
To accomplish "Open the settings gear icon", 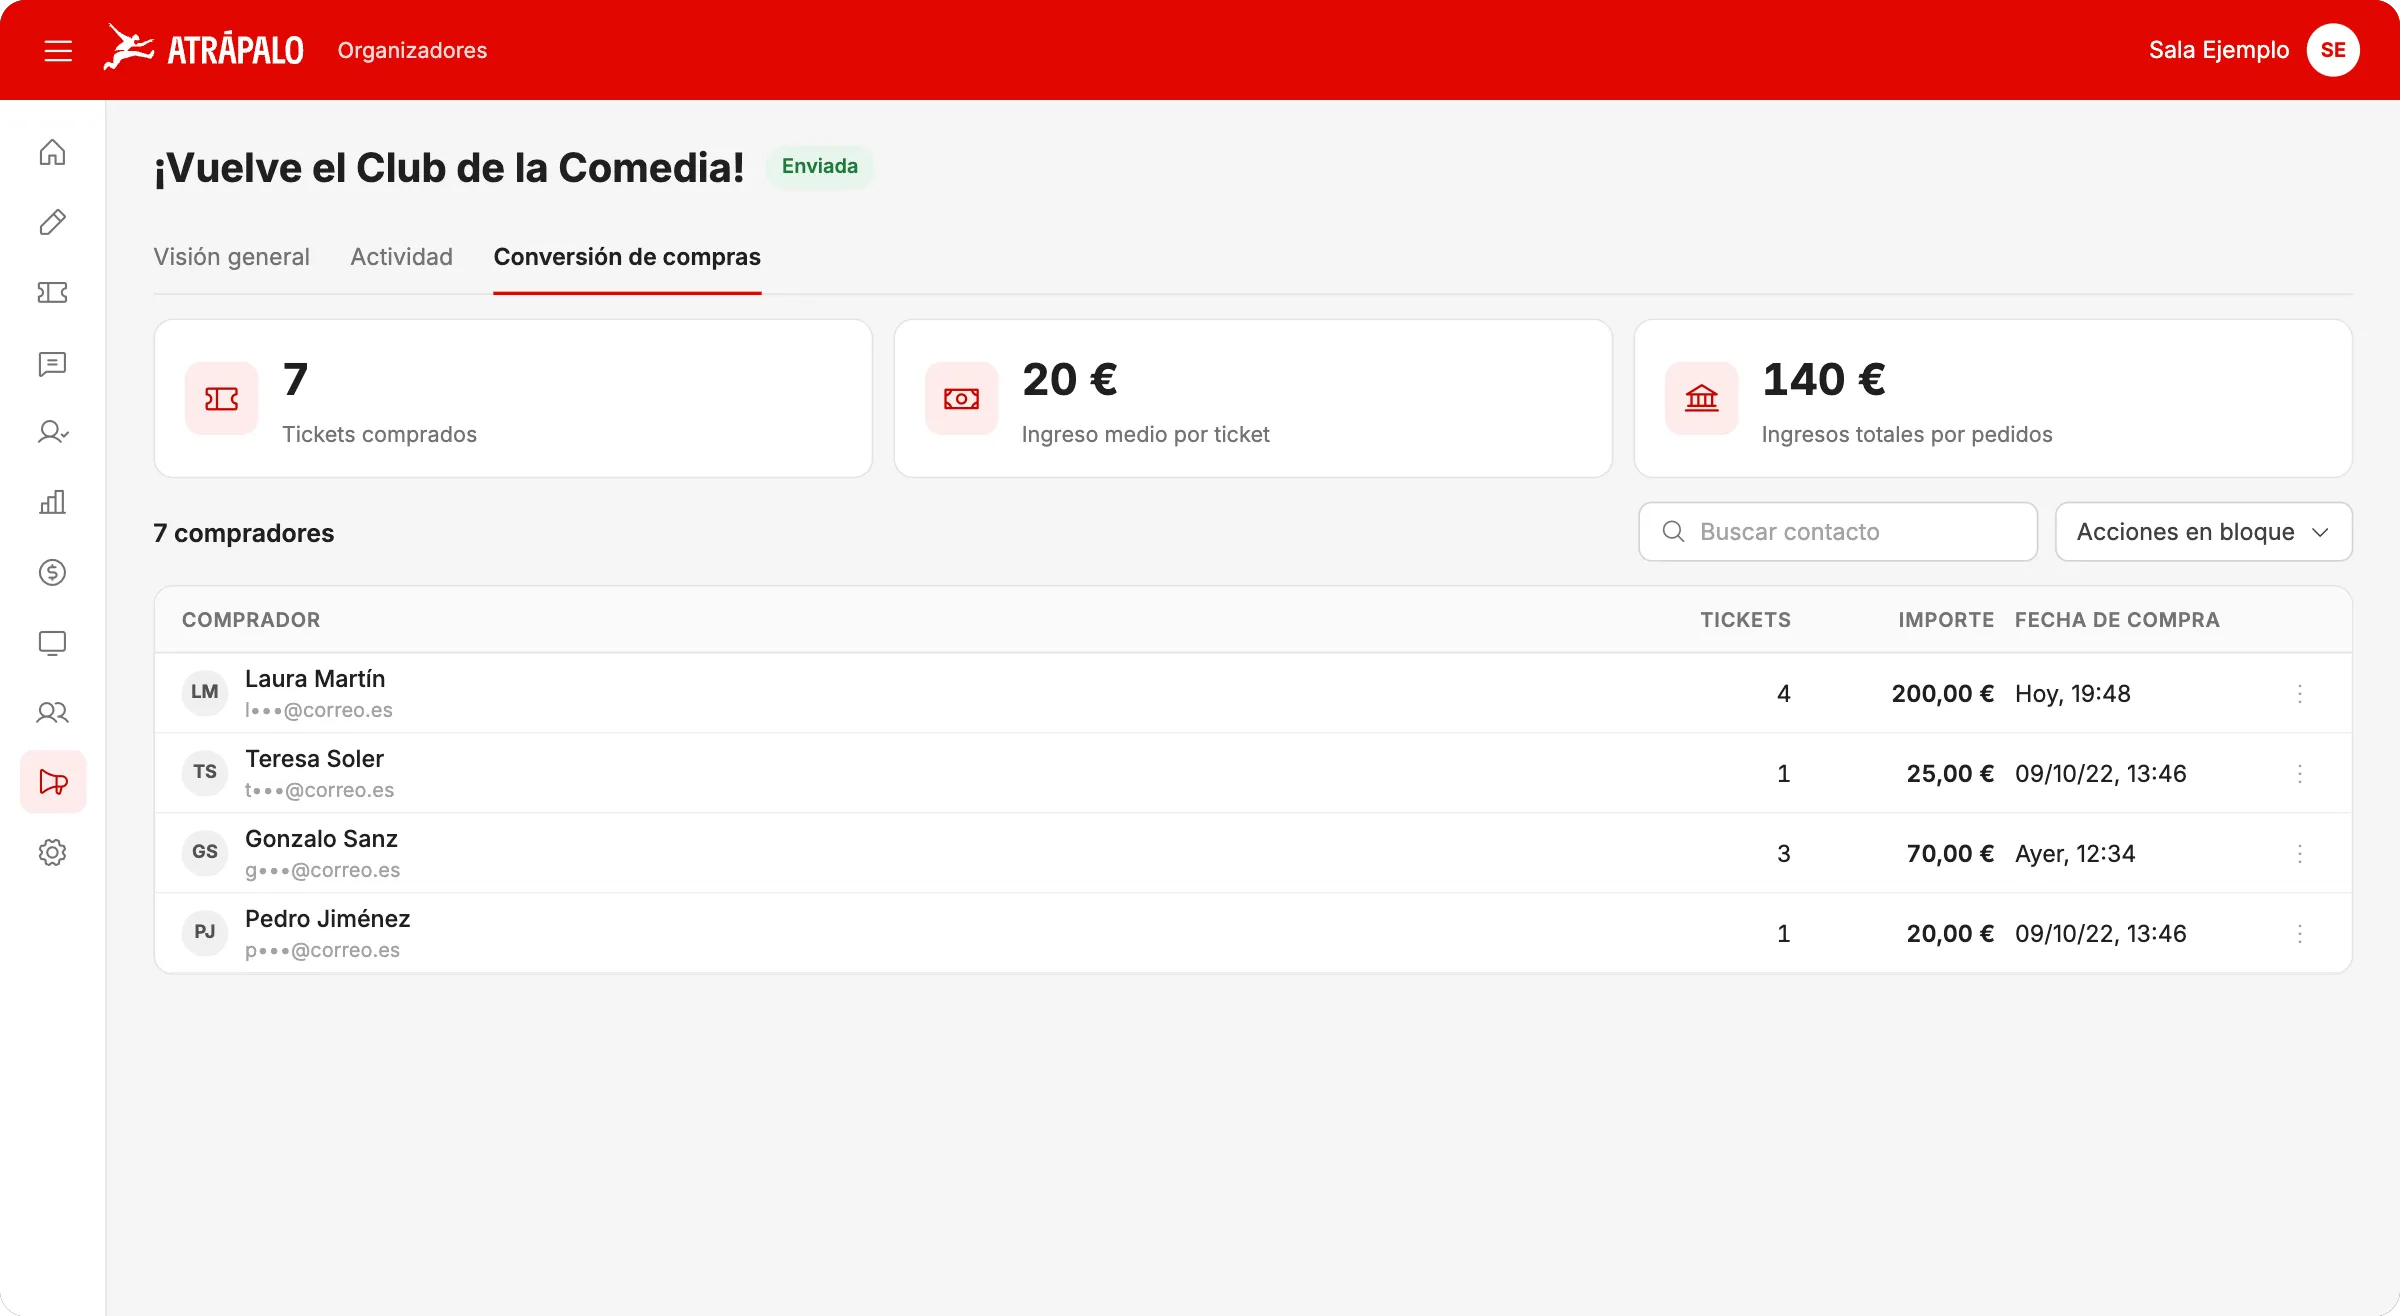I will tap(52, 852).
